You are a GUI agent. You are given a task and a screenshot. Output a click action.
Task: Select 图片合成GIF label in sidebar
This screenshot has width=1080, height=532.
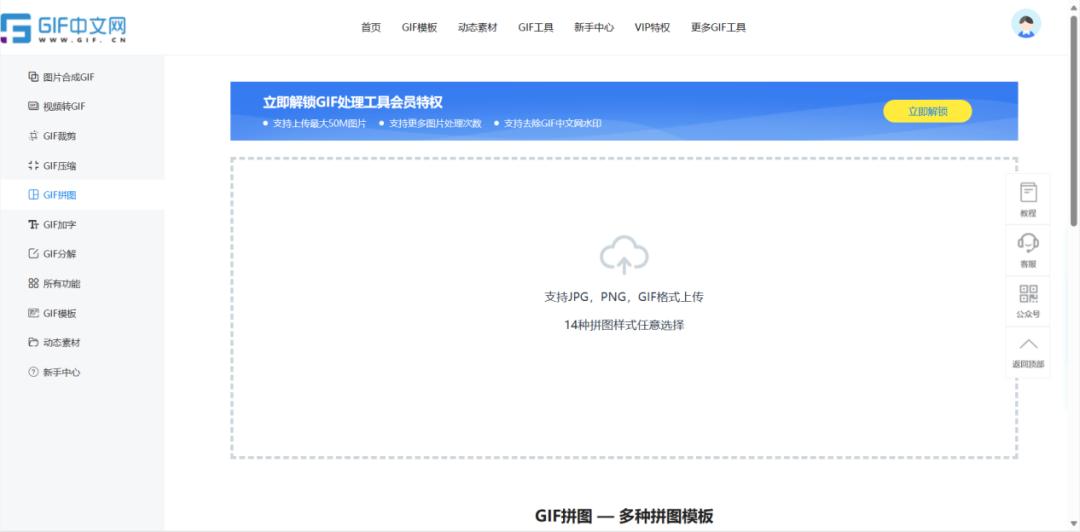pyautogui.click(x=69, y=77)
